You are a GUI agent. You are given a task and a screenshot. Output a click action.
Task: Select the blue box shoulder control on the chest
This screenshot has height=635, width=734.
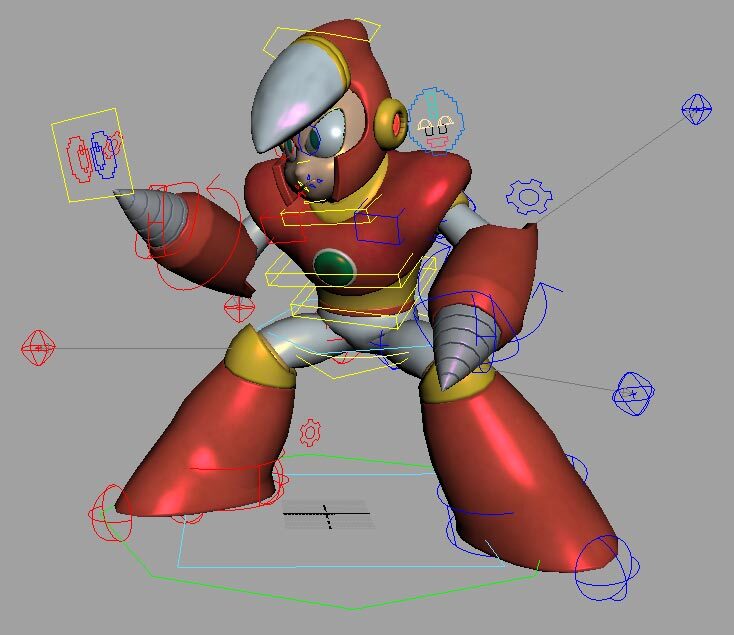378,227
